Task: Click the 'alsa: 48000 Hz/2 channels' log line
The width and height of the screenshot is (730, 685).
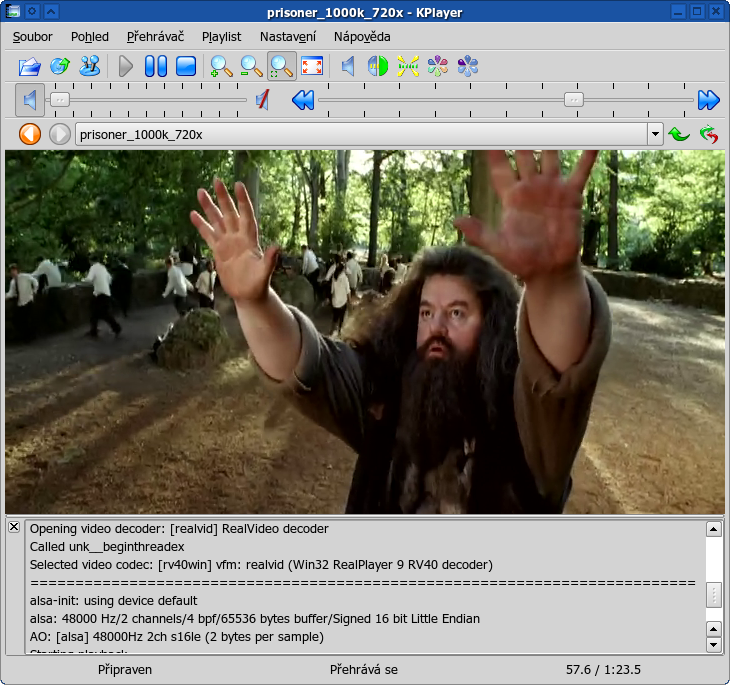Action: [255, 619]
